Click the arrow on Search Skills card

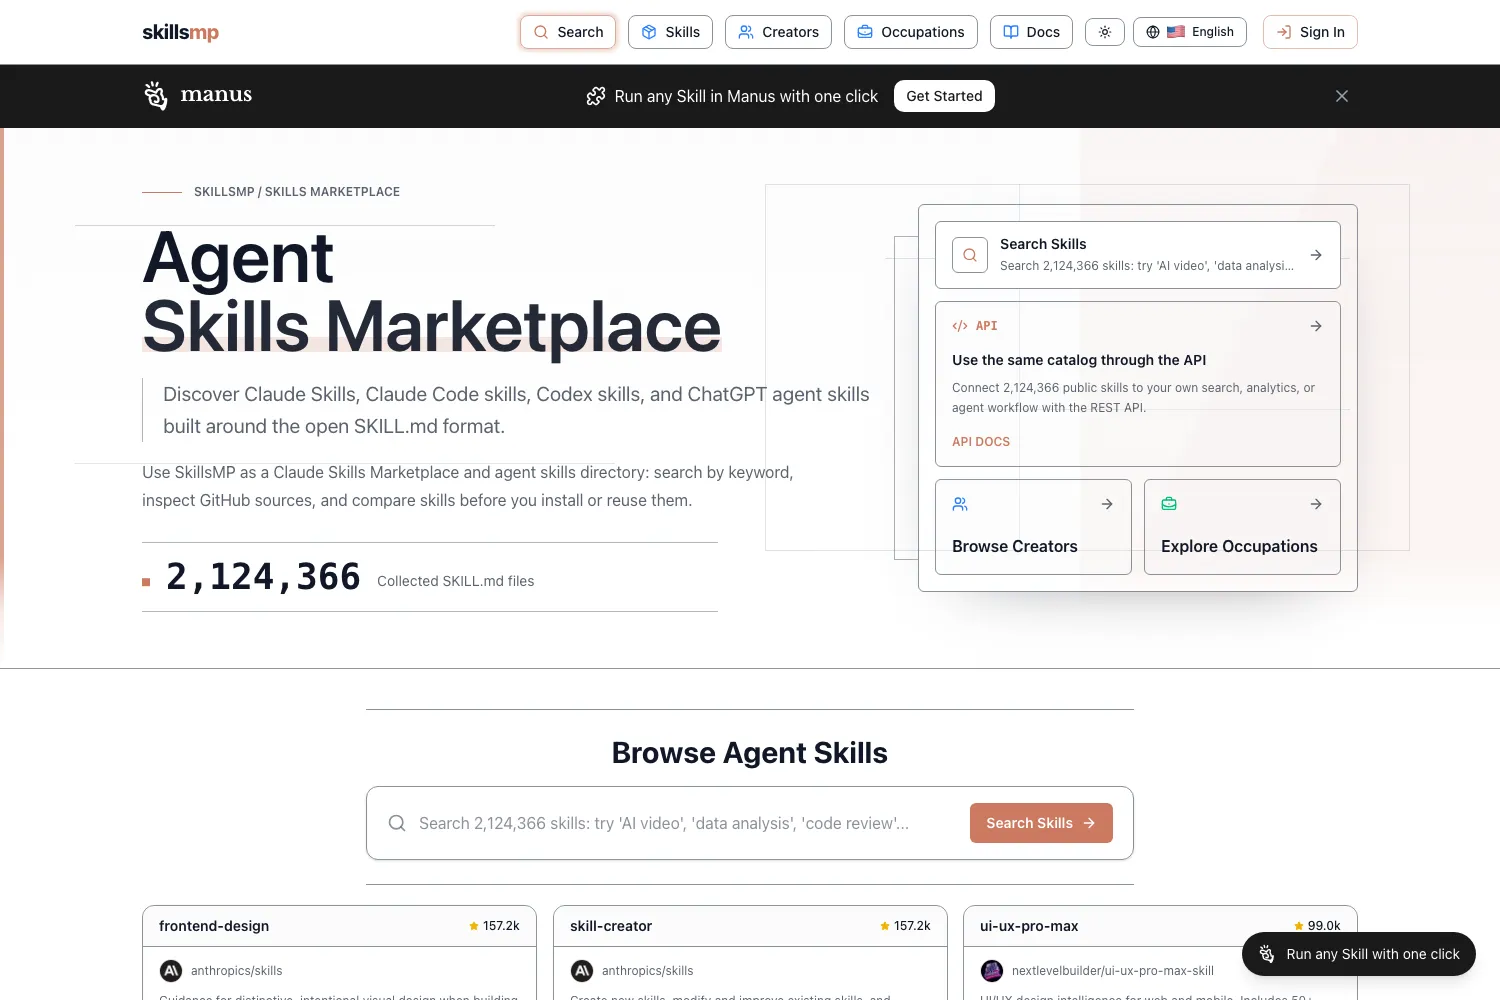point(1316,255)
